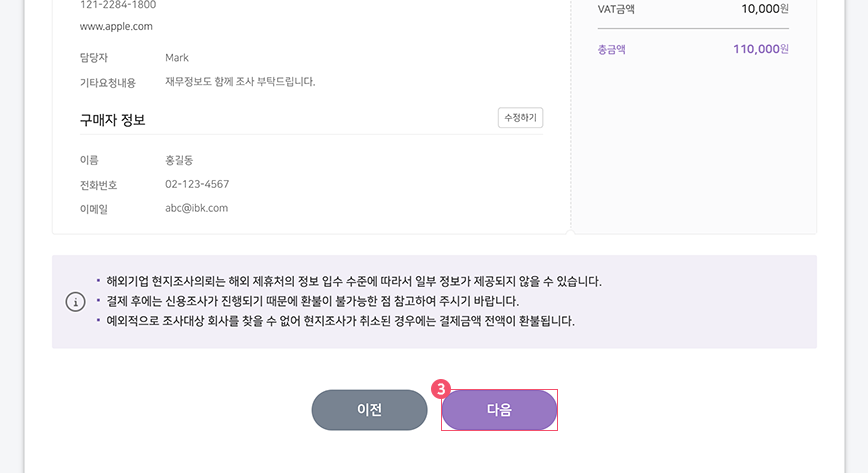Click the third notice about 전액이 환불
This screenshot has width=868, height=473.
[340, 321]
